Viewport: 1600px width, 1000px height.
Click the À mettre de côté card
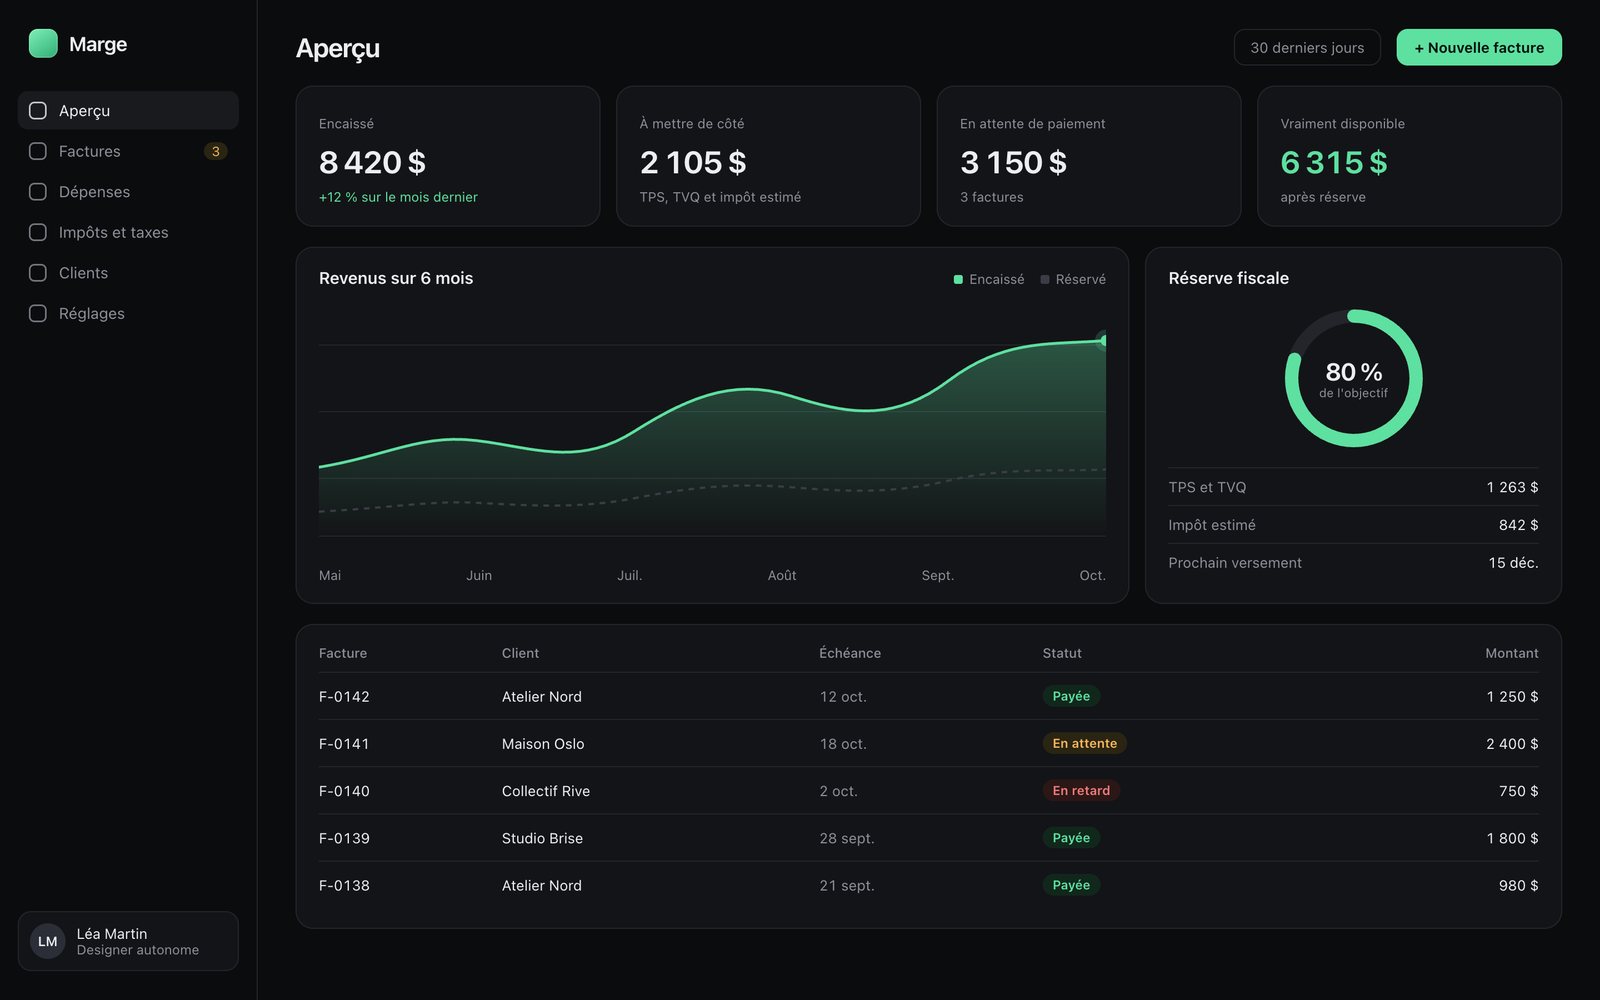coord(768,156)
